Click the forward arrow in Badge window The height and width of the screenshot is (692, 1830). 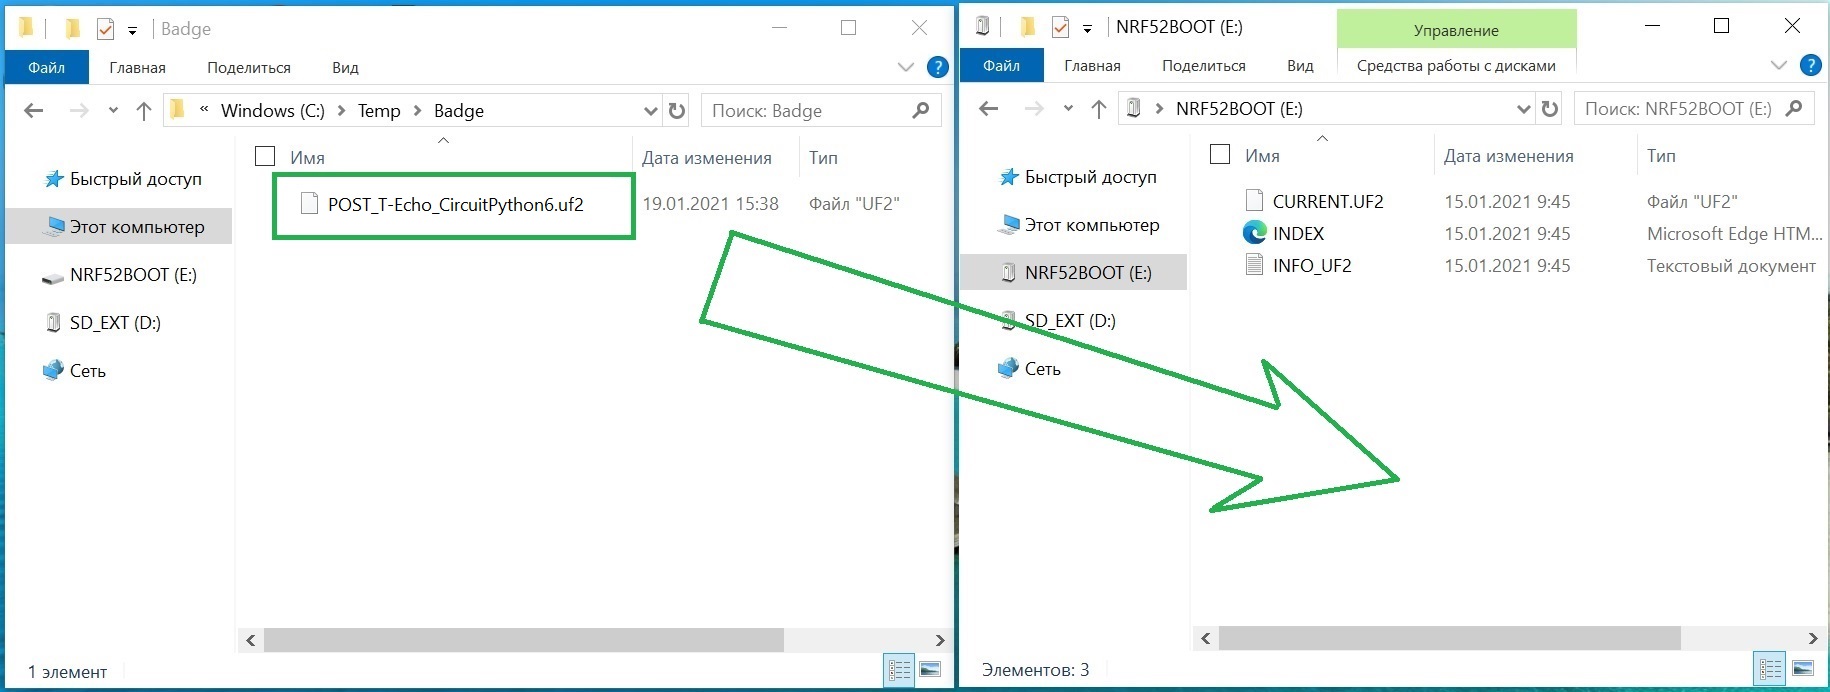tap(79, 111)
